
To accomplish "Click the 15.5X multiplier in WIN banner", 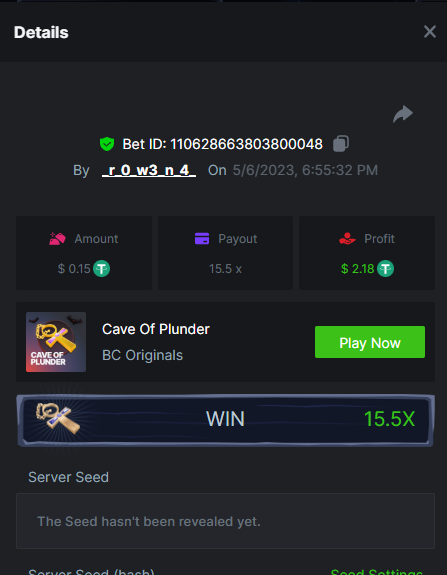I will [389, 419].
